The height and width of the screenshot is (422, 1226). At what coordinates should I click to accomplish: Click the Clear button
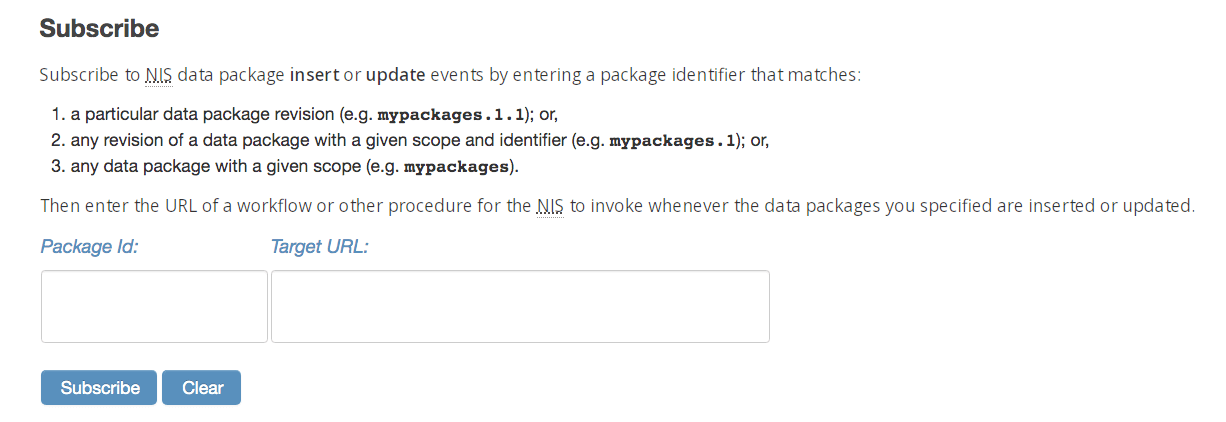tap(202, 388)
